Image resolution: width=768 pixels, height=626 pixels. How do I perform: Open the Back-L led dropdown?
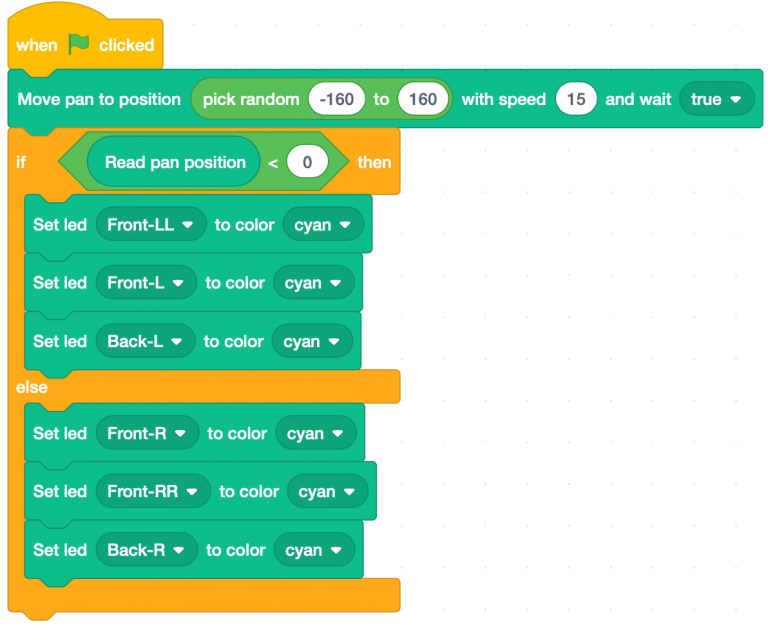point(145,341)
